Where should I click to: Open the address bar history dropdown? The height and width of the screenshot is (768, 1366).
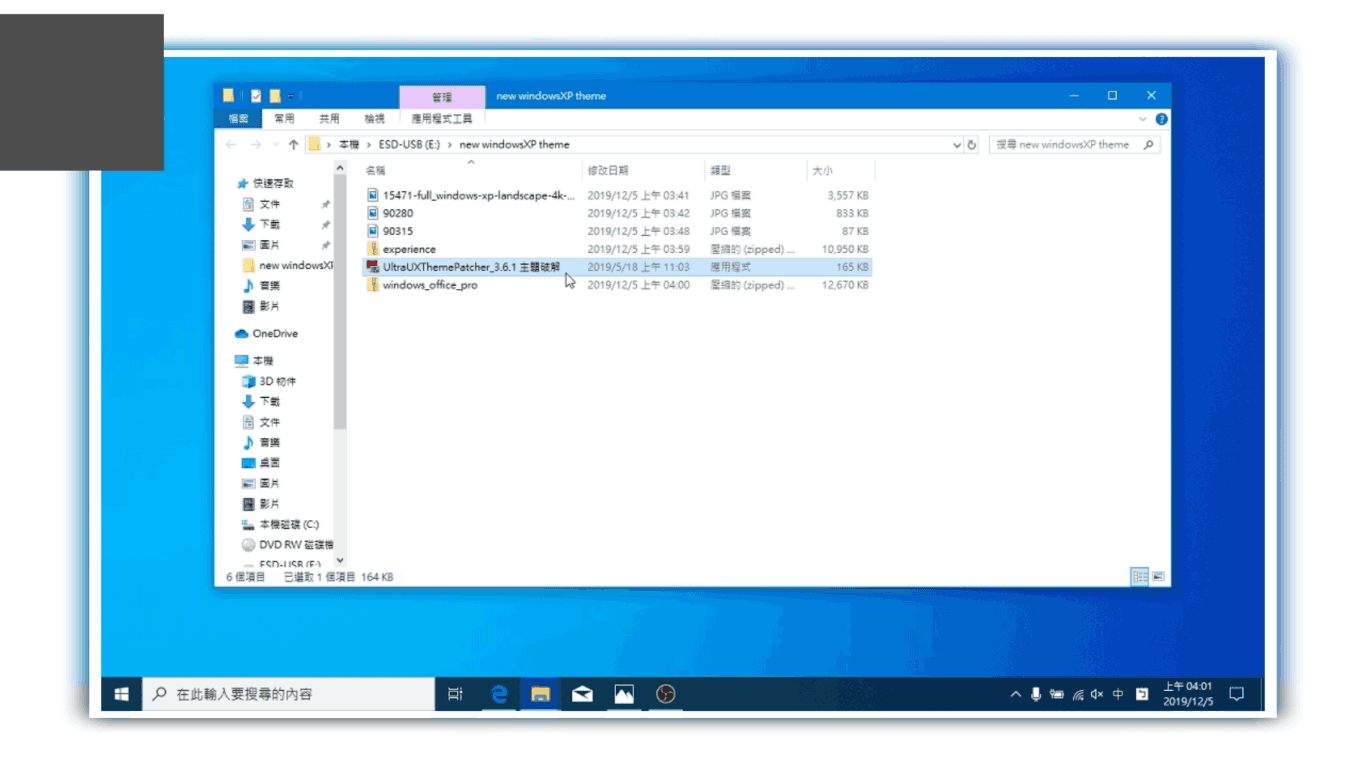coord(957,145)
